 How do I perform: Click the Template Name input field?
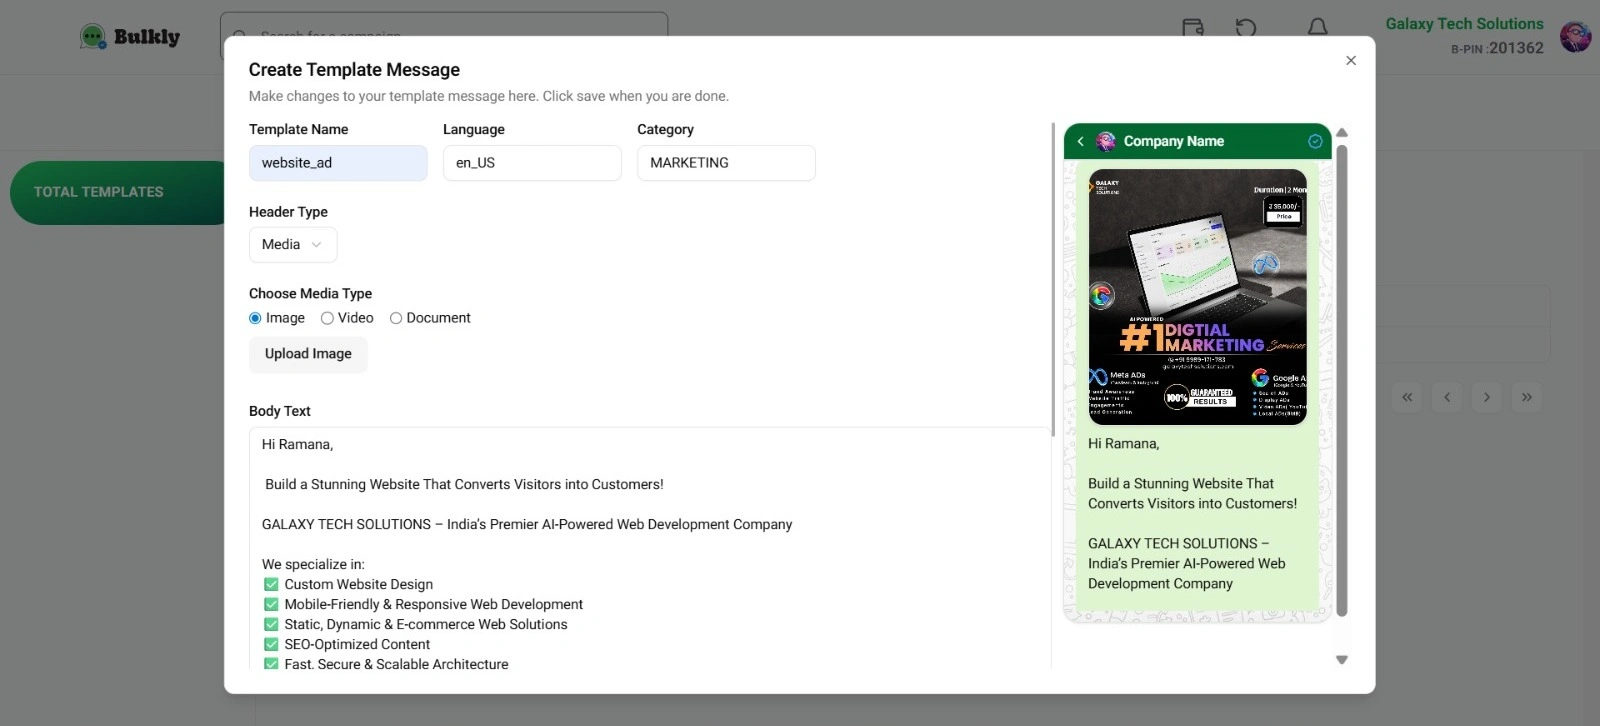click(x=338, y=163)
